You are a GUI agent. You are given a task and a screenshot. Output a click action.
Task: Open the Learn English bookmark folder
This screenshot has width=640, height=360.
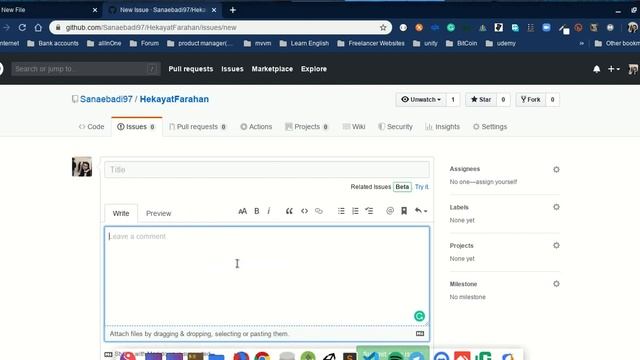[304, 43]
